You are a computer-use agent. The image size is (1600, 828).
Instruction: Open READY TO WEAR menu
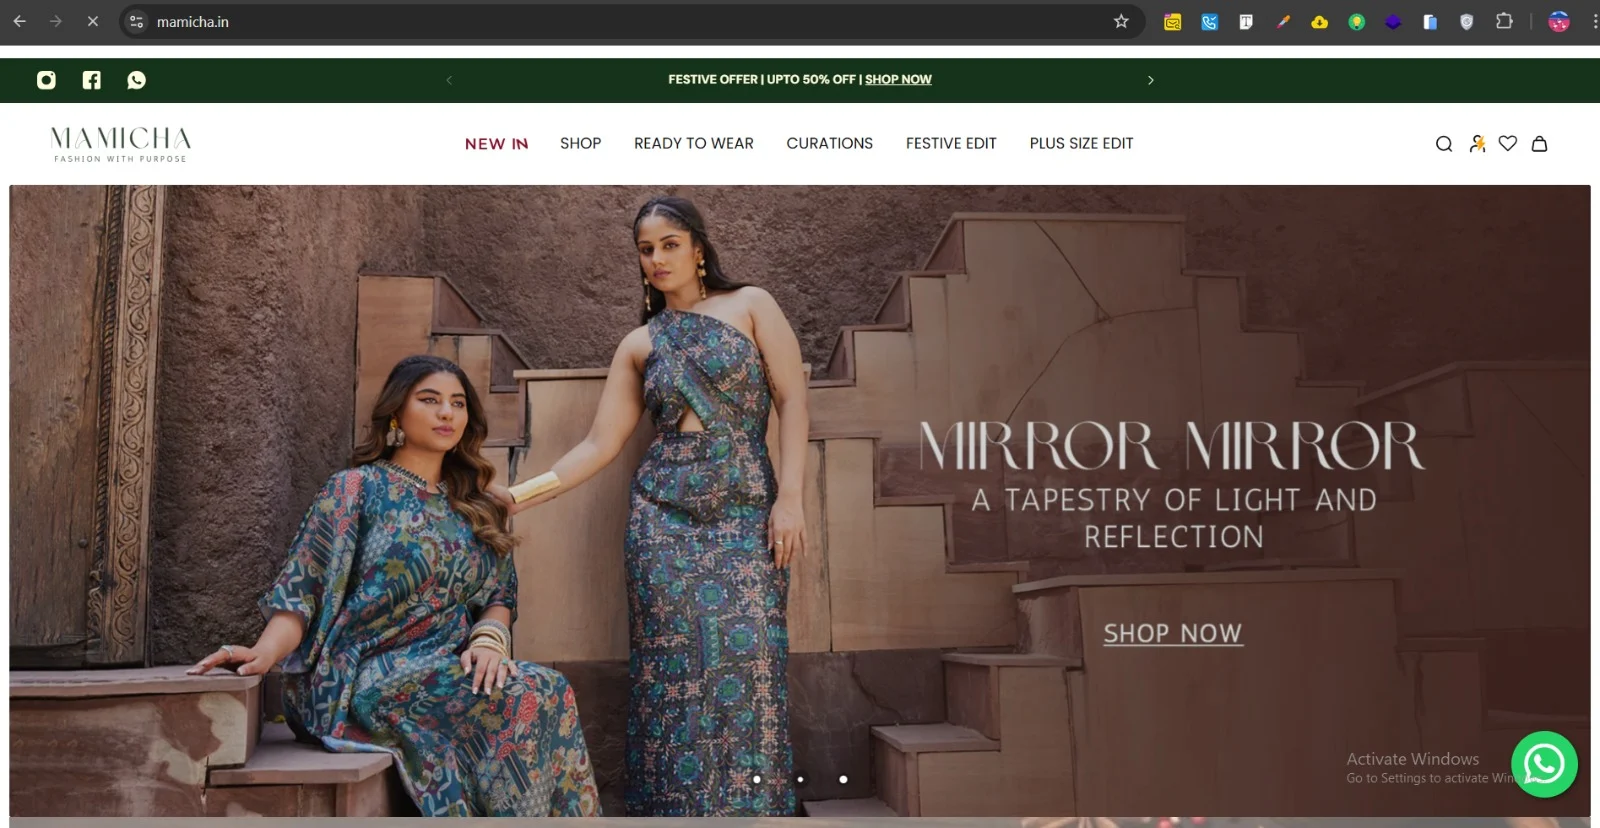coord(694,144)
